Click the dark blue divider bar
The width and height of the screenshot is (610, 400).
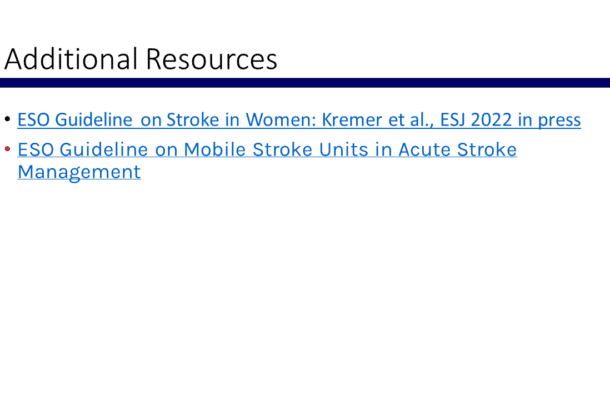pos(305,83)
